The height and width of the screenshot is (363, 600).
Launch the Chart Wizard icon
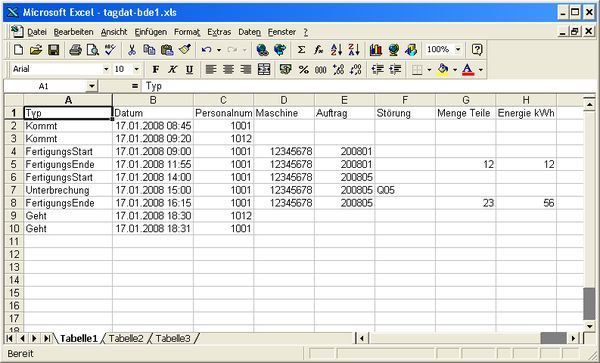(x=376, y=50)
